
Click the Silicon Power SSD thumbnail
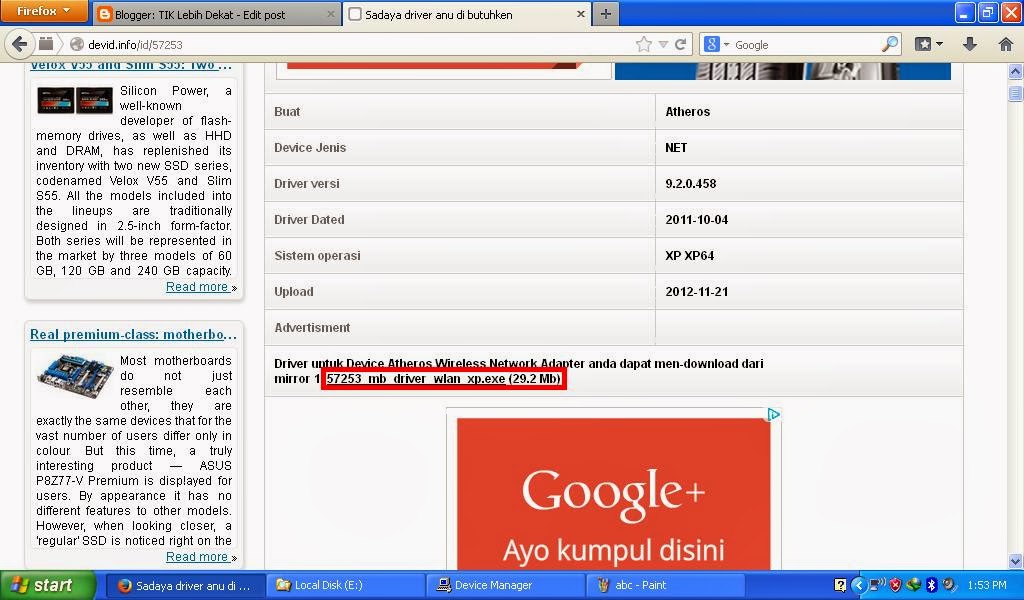pyautogui.click(x=75, y=100)
